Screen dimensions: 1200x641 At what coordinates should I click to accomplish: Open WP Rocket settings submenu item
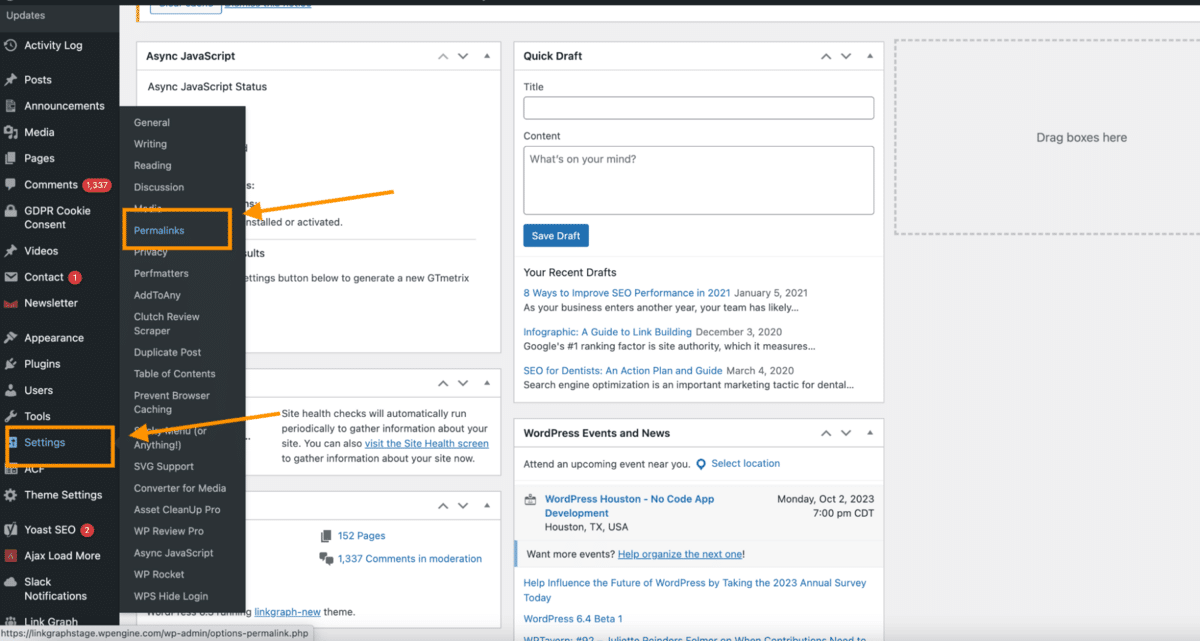coord(159,575)
